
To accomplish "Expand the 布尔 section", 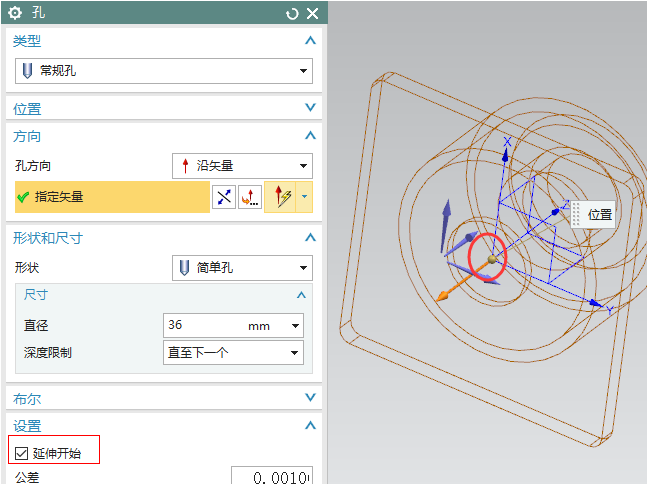I will (310, 397).
